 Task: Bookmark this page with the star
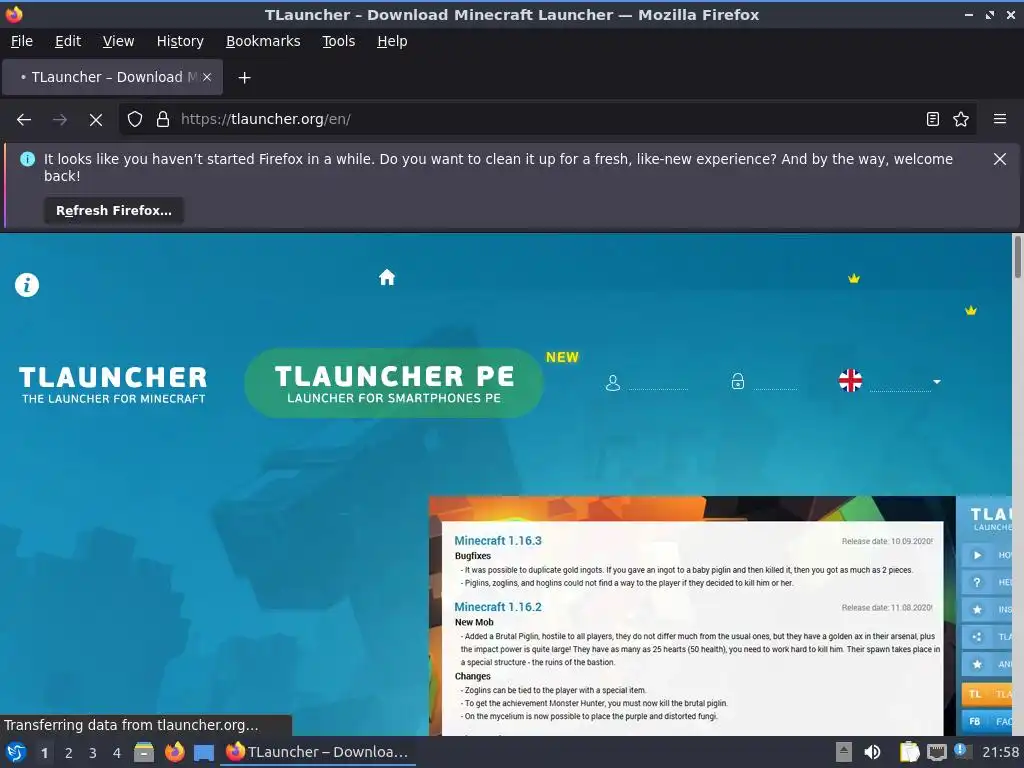pyautogui.click(x=961, y=120)
